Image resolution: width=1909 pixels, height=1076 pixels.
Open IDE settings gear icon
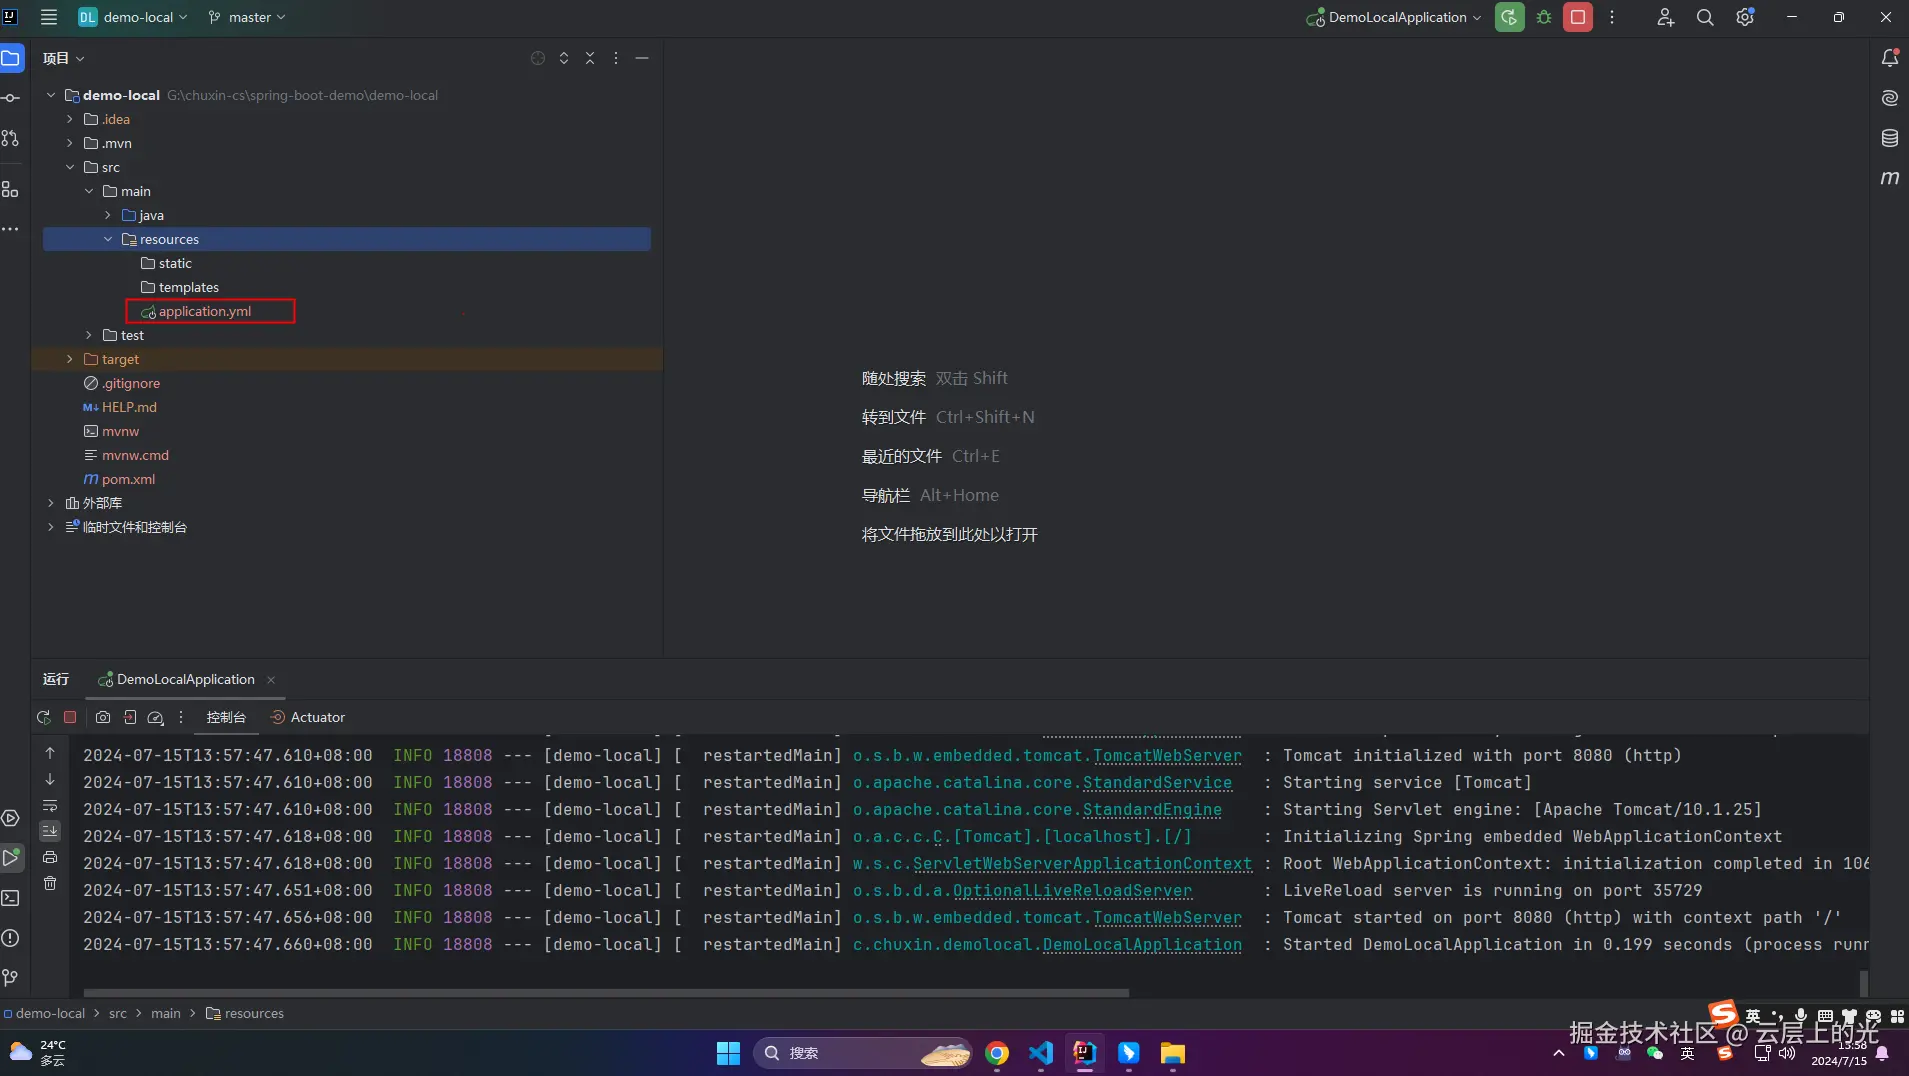(1745, 17)
